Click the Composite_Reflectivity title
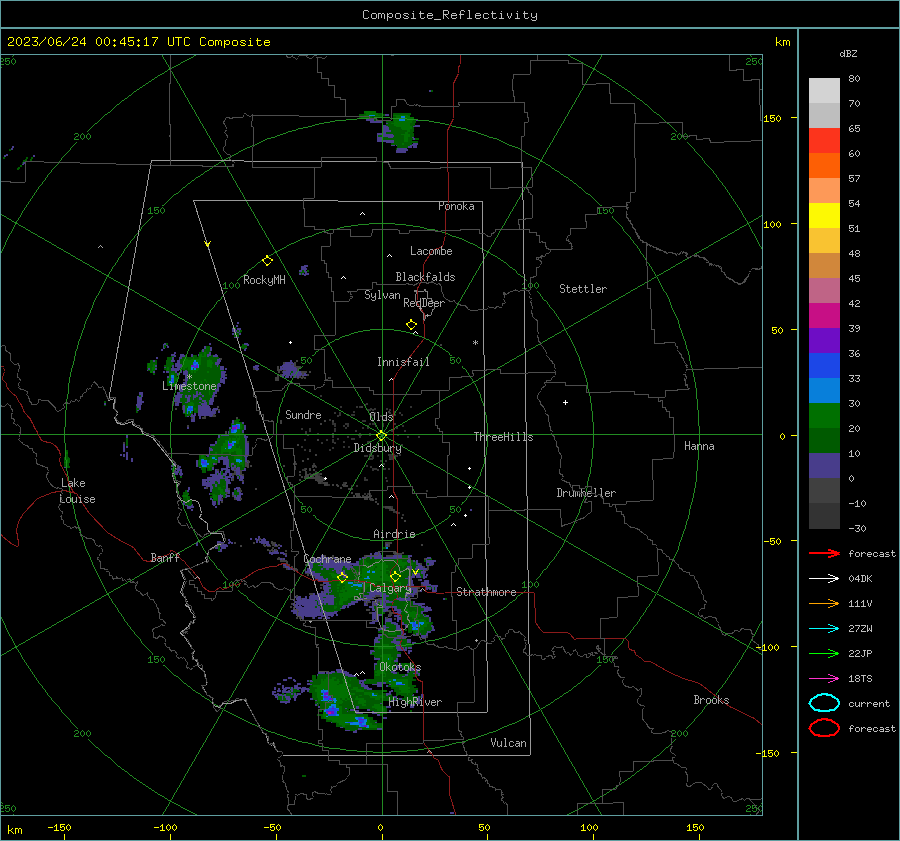The width and height of the screenshot is (900, 841). (450, 15)
